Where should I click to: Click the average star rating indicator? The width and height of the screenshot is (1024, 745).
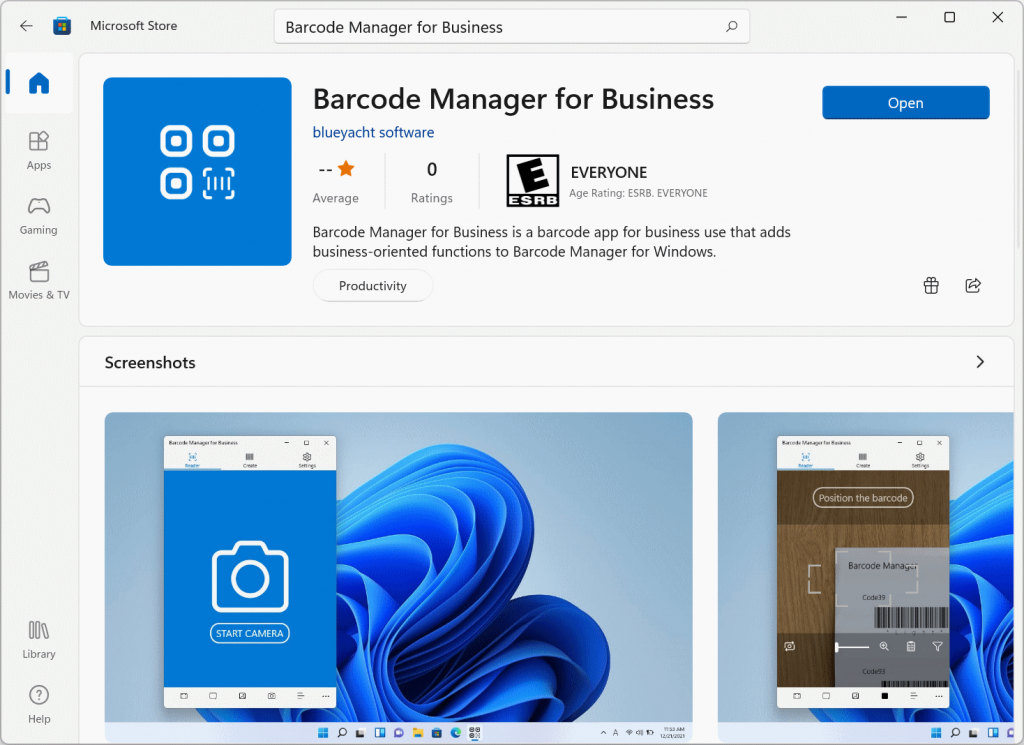click(x=336, y=180)
